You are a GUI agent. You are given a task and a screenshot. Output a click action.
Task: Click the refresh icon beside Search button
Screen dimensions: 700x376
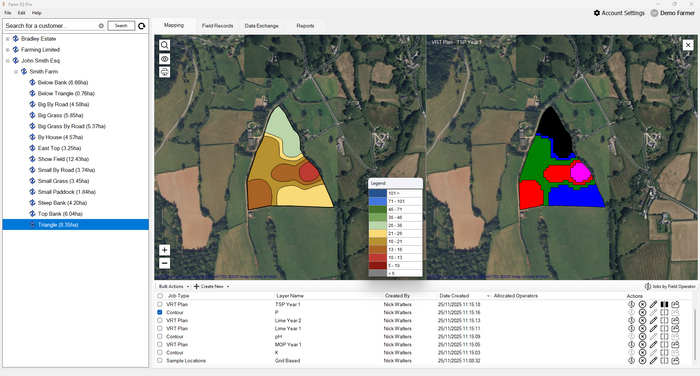[x=142, y=26]
